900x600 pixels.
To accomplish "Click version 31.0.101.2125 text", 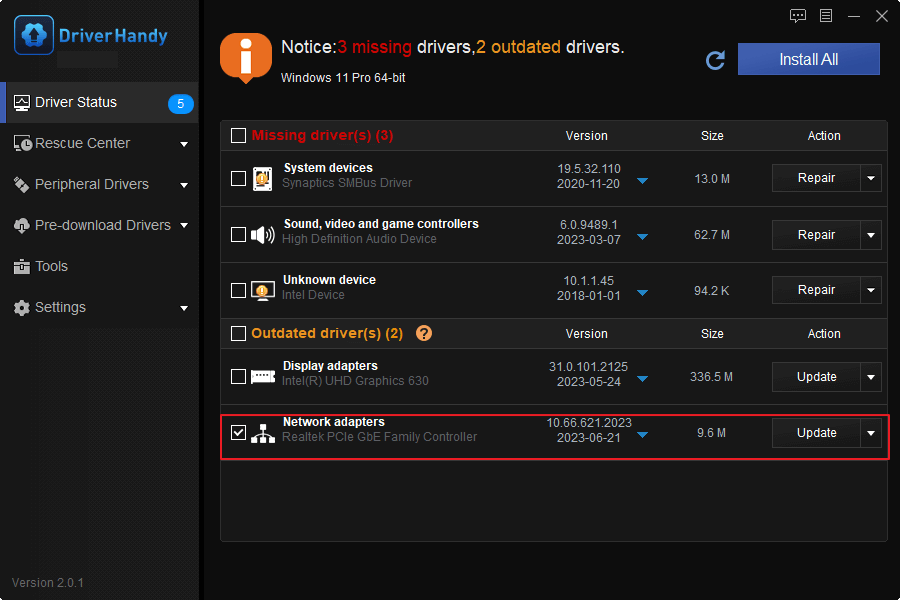I will tap(588, 367).
